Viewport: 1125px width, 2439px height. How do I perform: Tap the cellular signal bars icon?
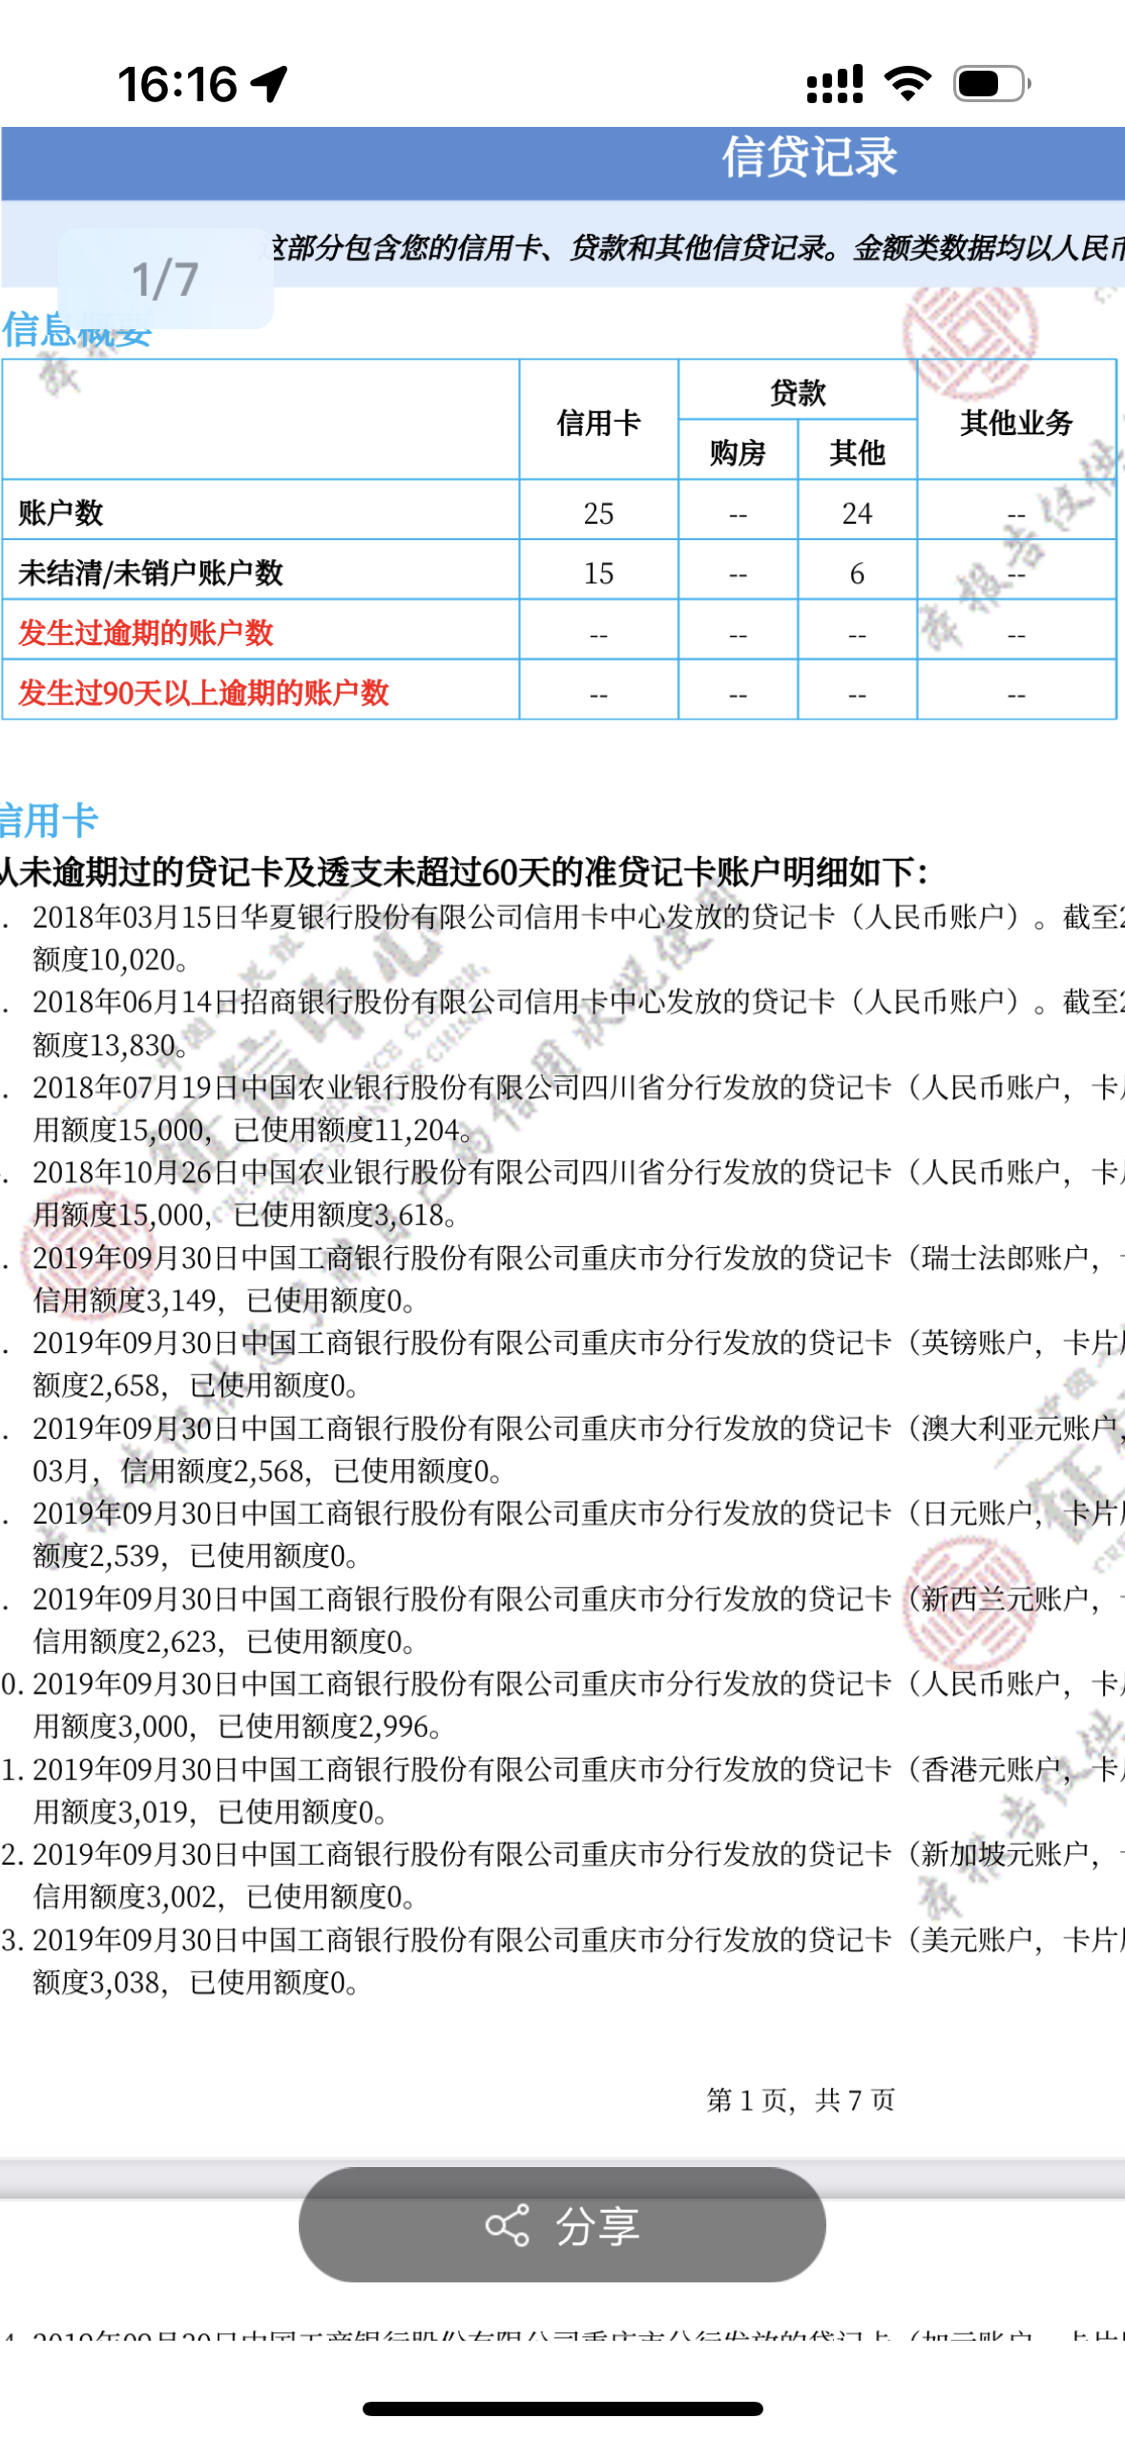[x=835, y=84]
